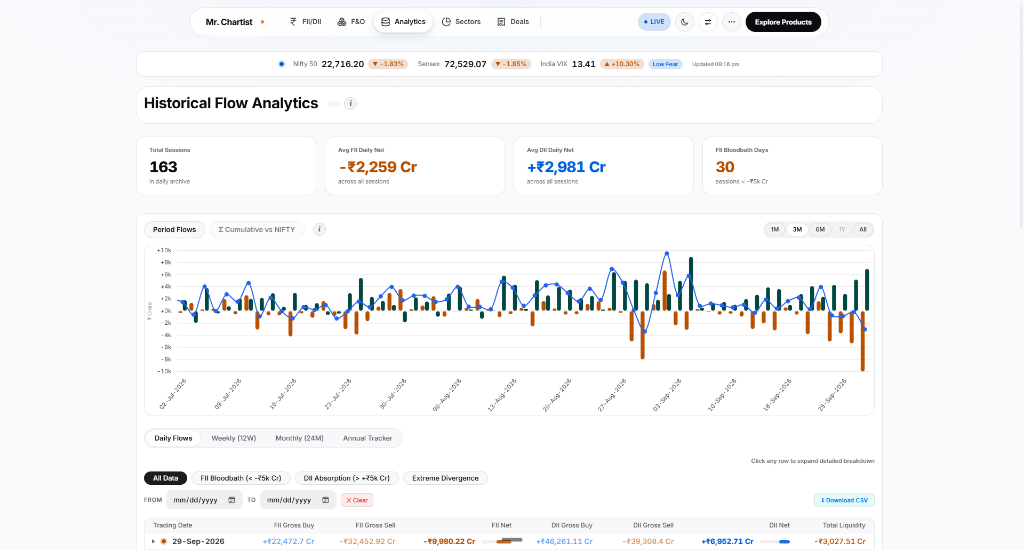Click the India VIX value 13.41
The height and width of the screenshot is (550, 1024).
click(583, 64)
